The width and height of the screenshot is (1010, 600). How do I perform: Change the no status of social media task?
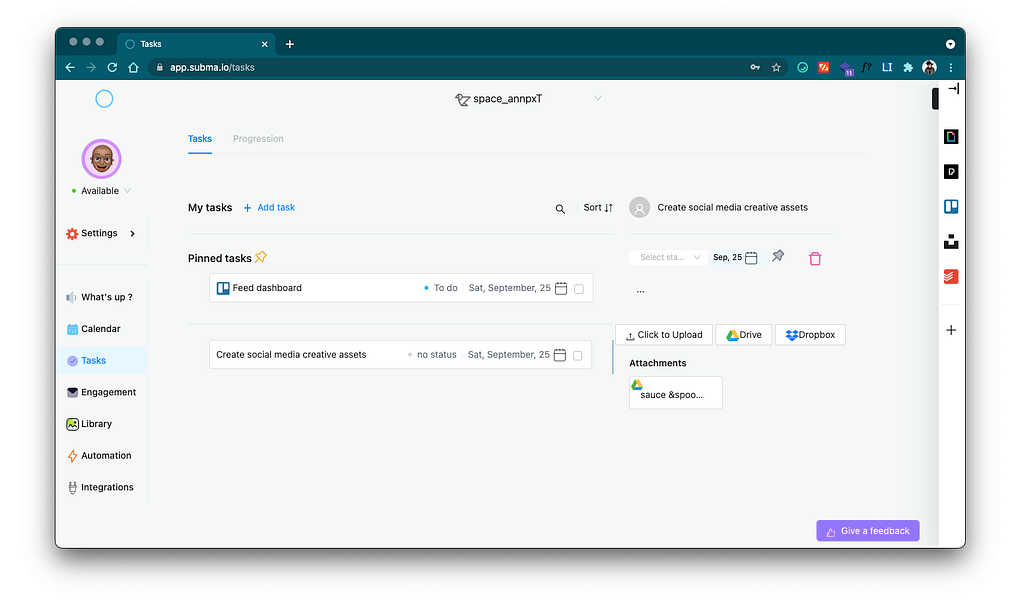coord(432,354)
